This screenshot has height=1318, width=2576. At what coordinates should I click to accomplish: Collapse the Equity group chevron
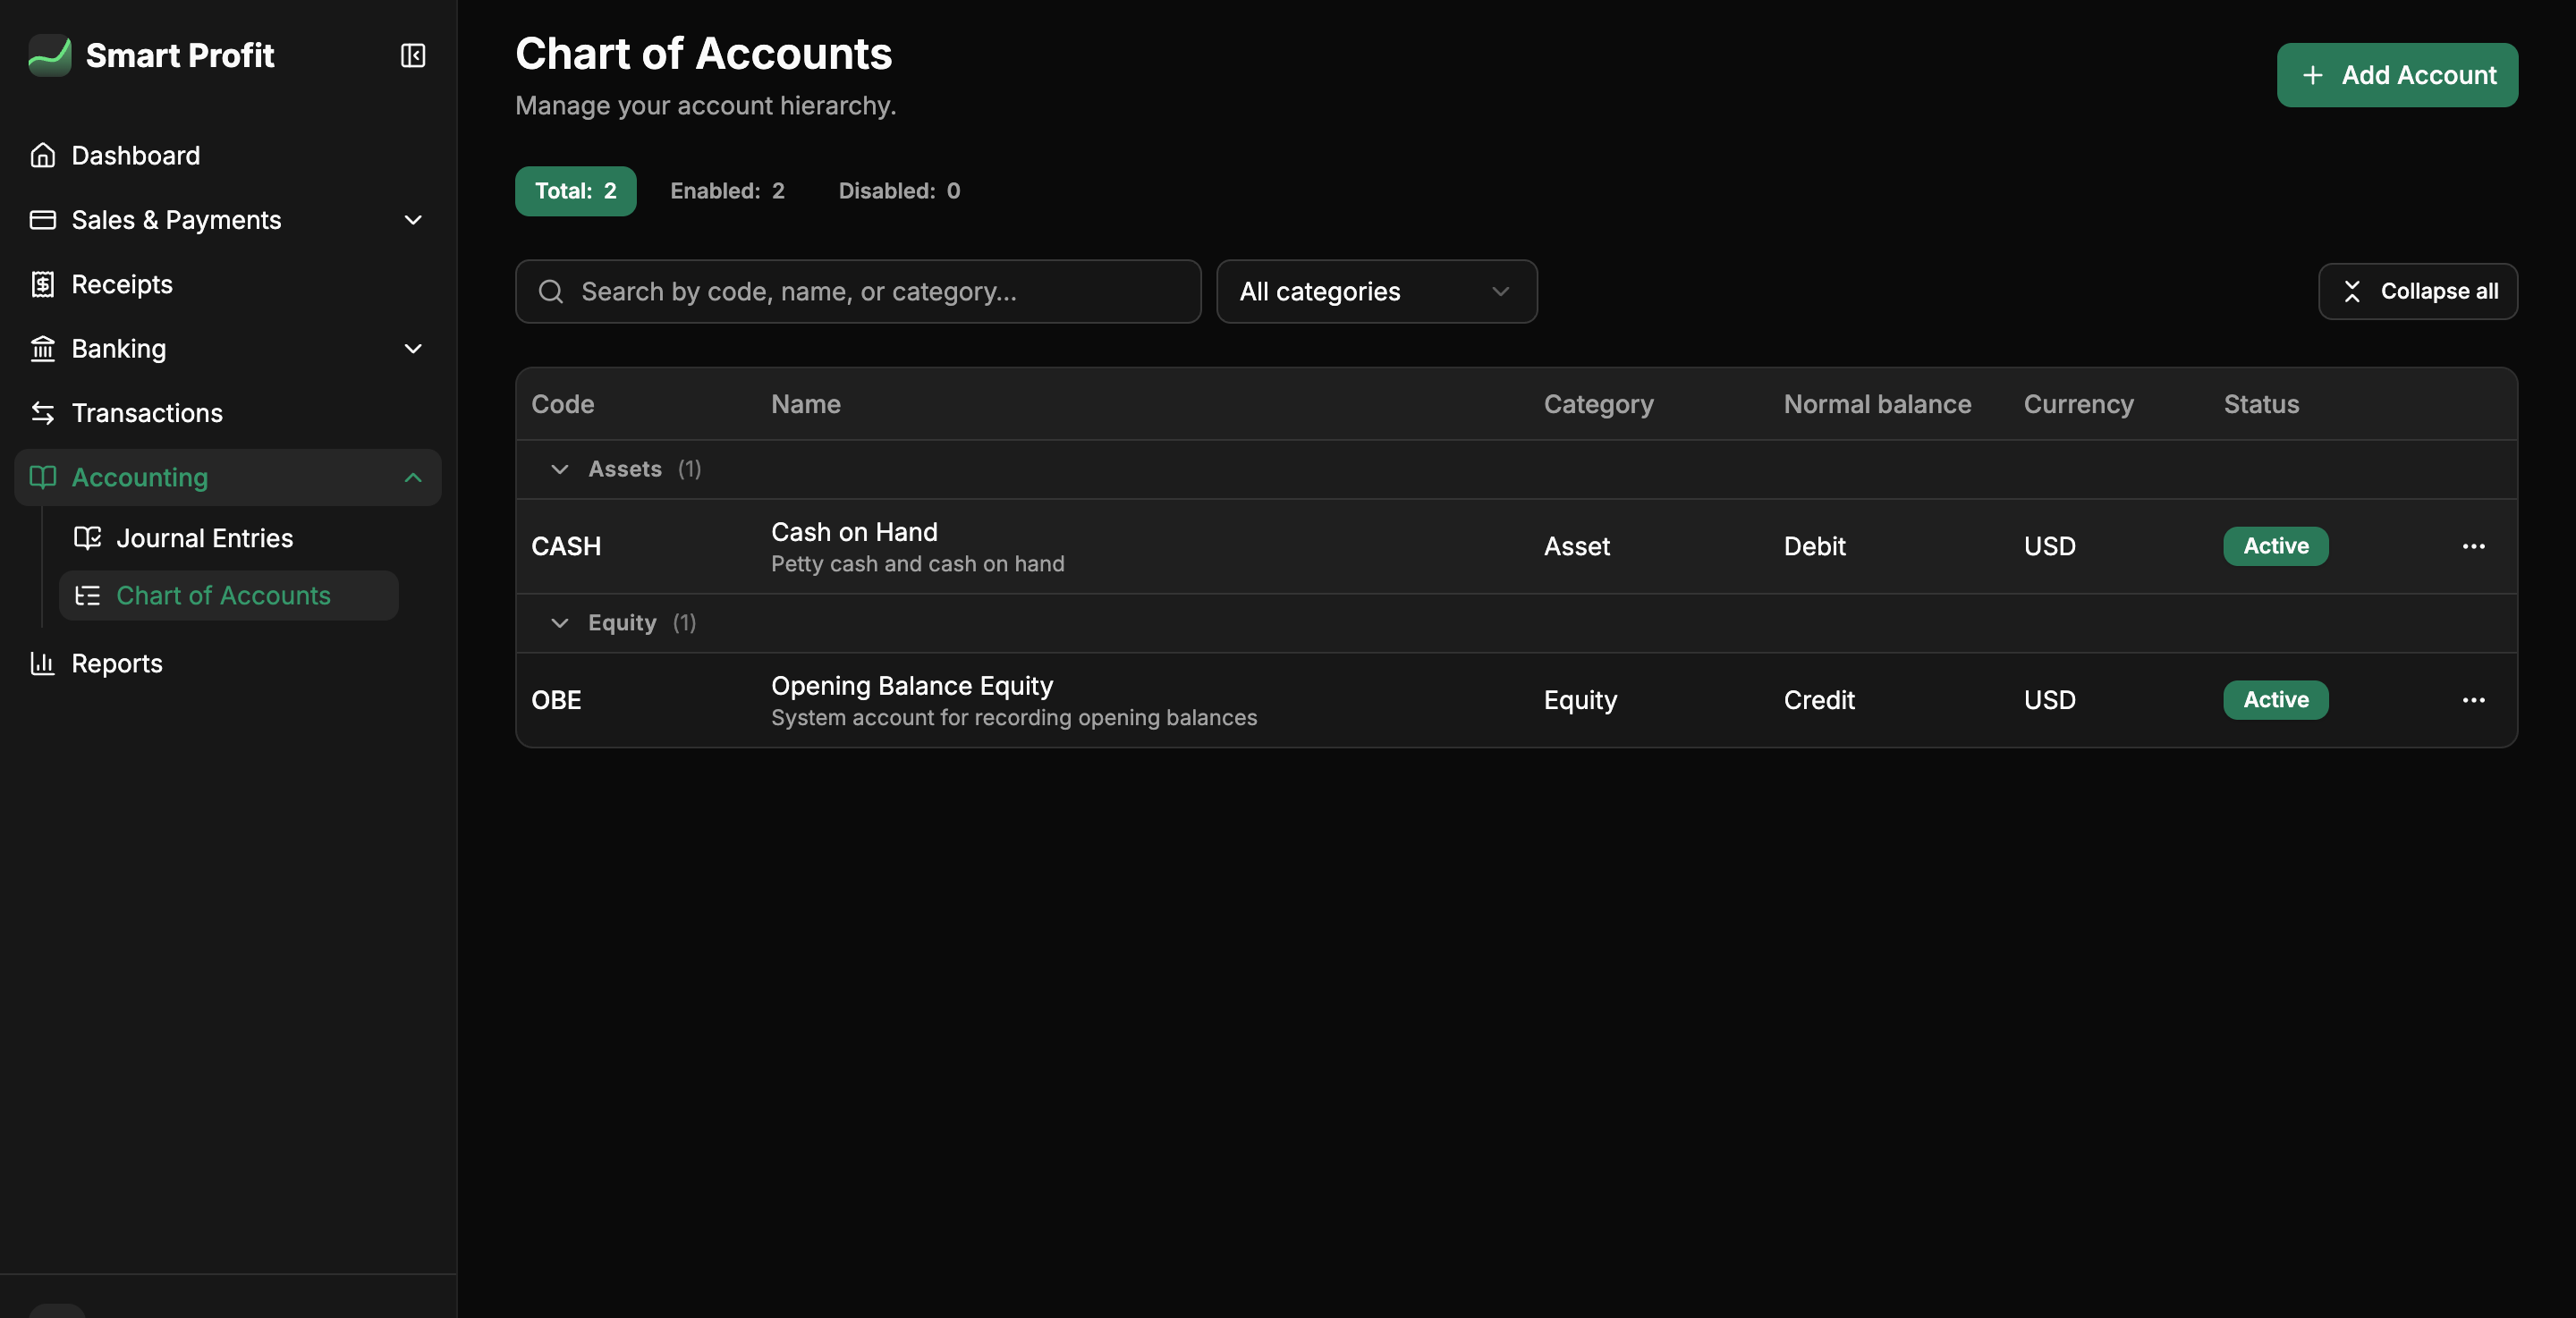click(559, 623)
